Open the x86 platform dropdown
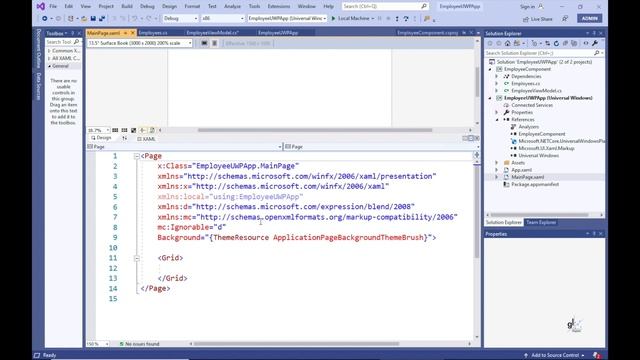 [x=222, y=18]
